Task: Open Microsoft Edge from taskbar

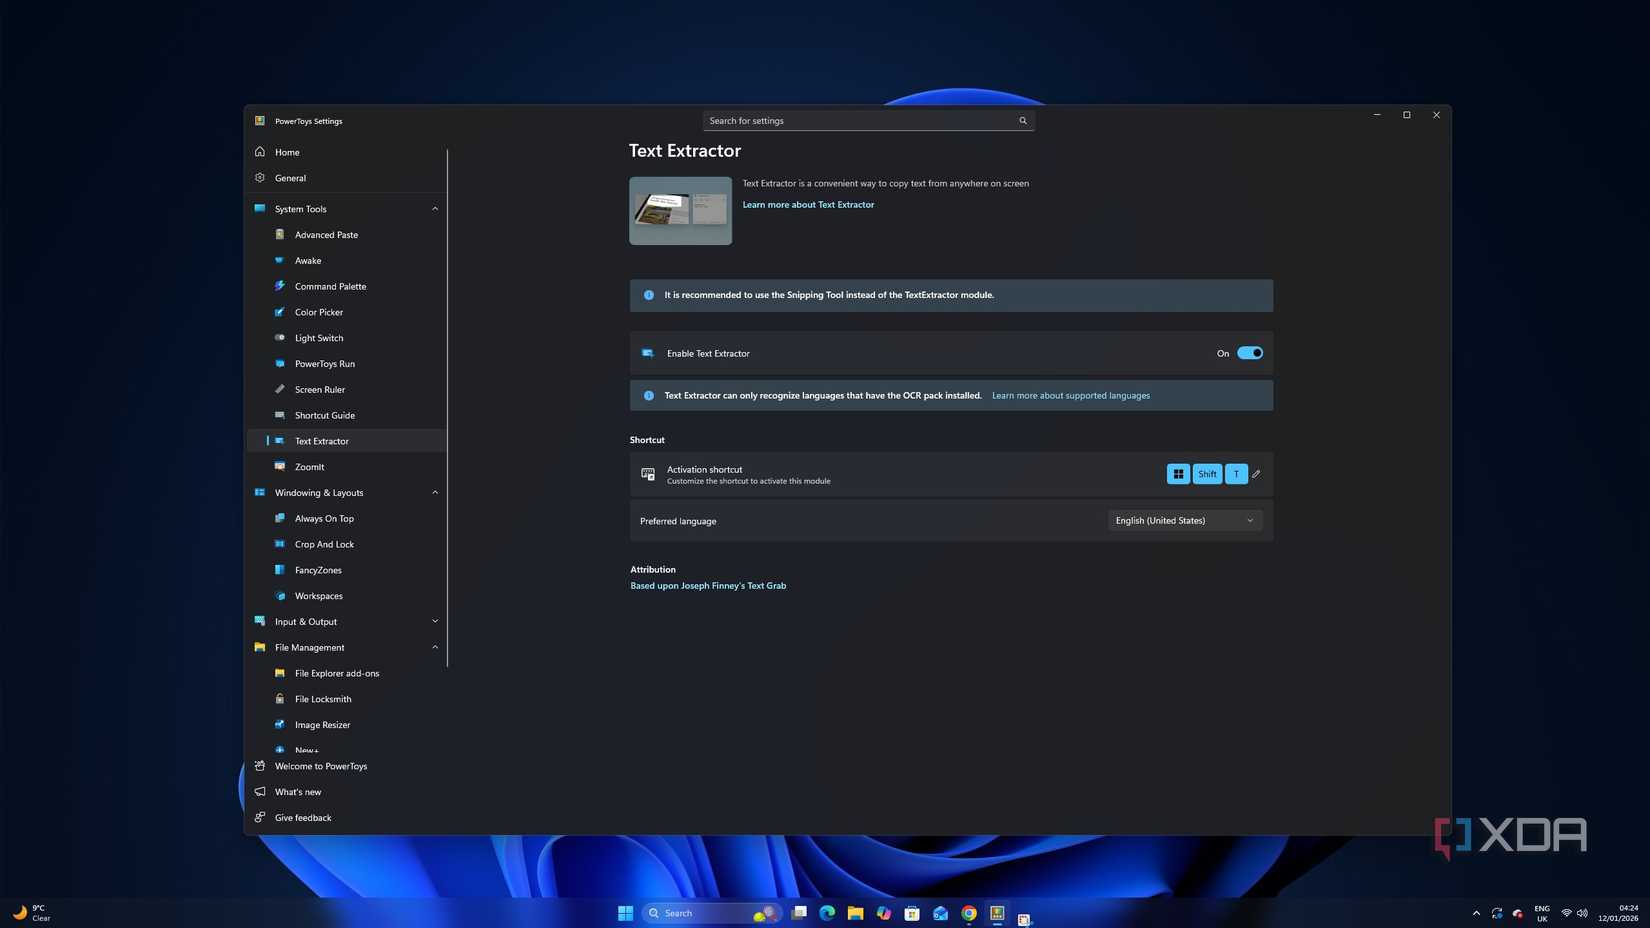Action: [x=827, y=913]
